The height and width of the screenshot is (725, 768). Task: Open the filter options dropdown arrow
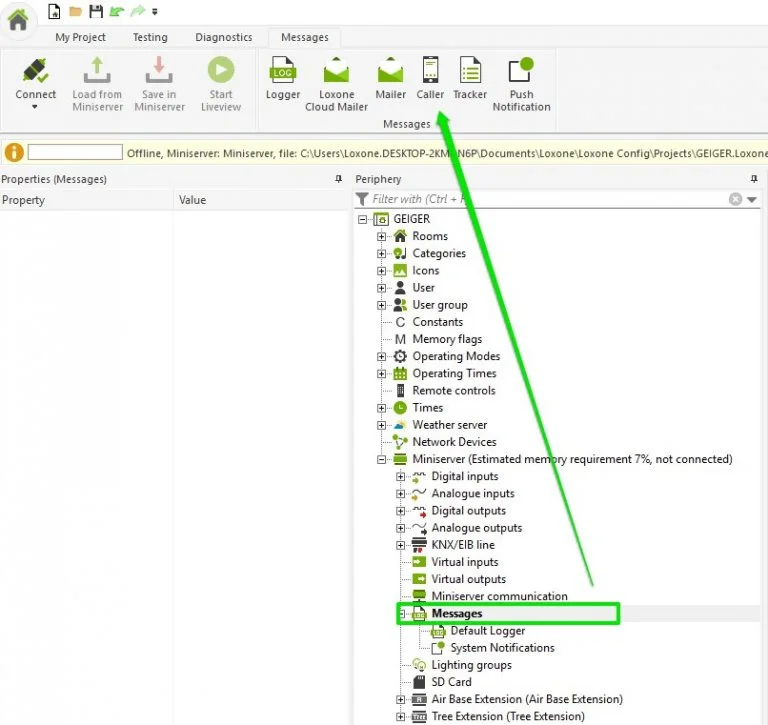click(752, 199)
